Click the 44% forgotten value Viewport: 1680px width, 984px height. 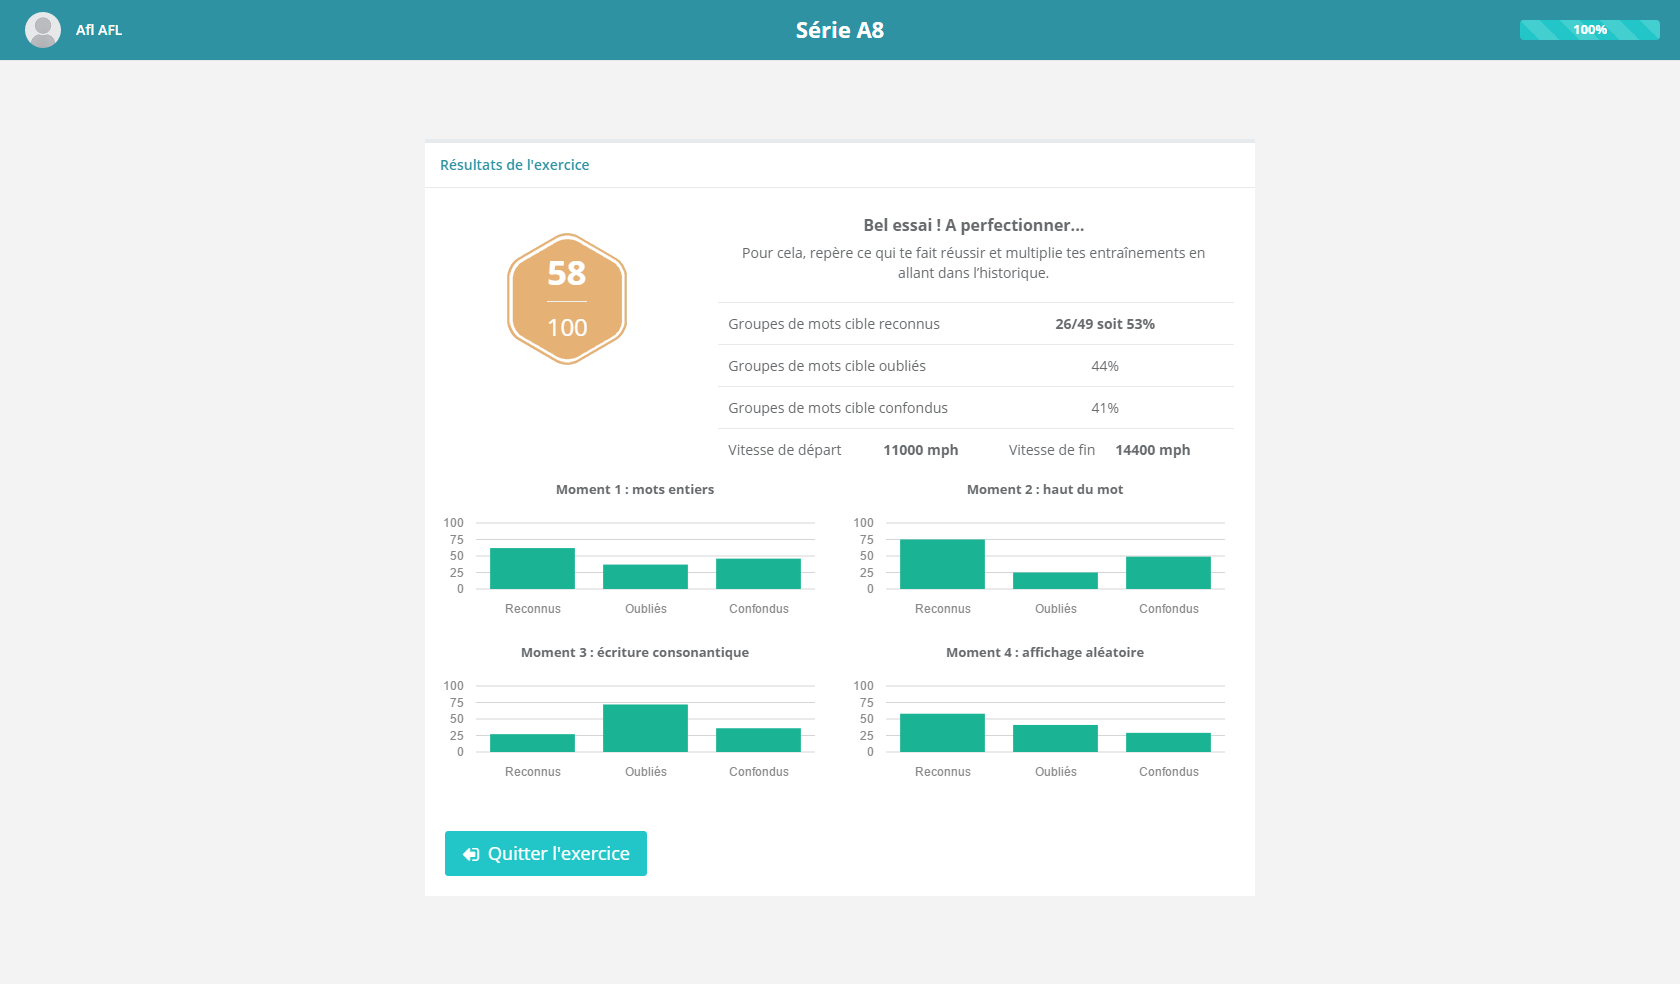tap(1105, 366)
